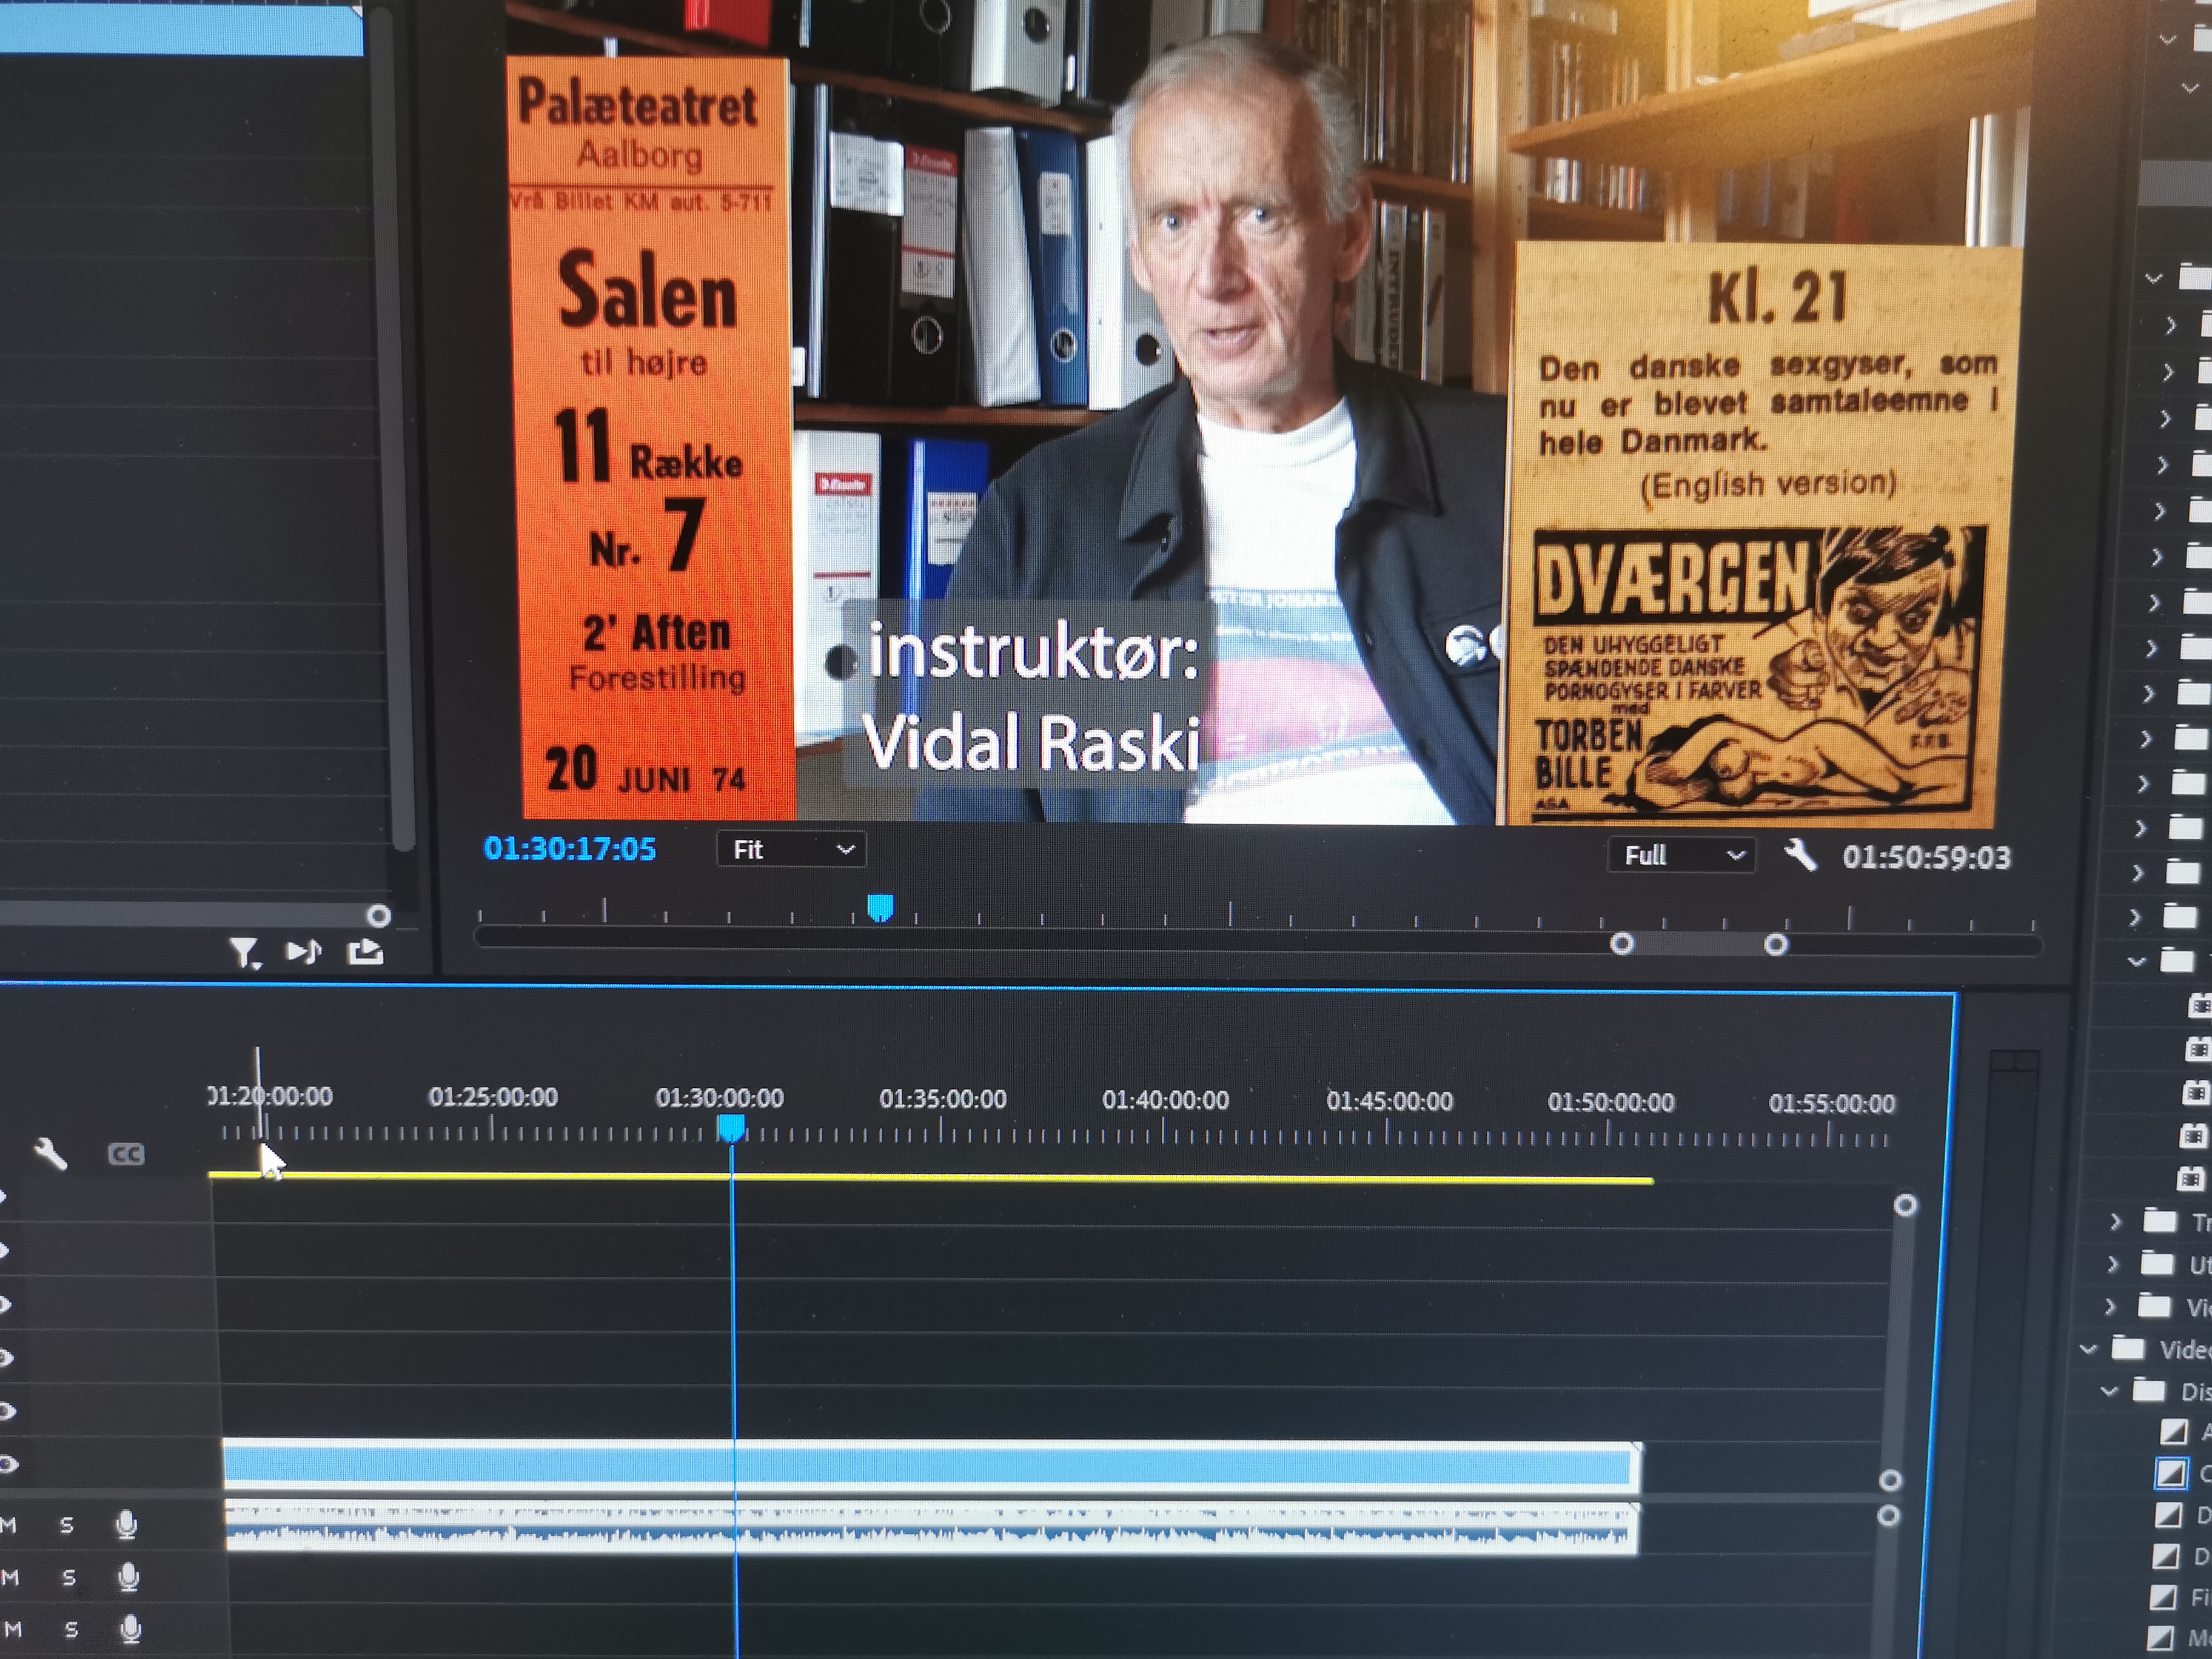Click the 01:50:59:03 duration timecode
This screenshot has height=1659, width=2212.
point(1926,858)
